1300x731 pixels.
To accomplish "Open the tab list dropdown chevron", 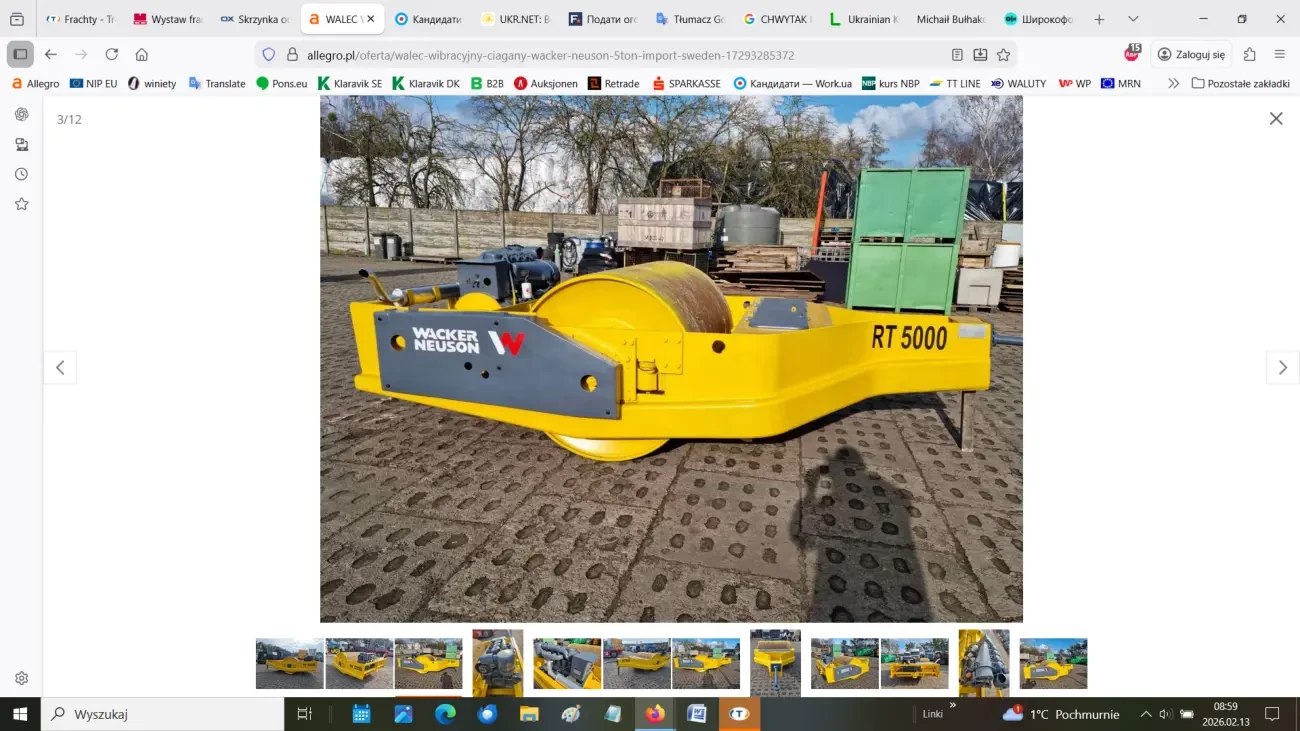I will pyautogui.click(x=1133, y=18).
